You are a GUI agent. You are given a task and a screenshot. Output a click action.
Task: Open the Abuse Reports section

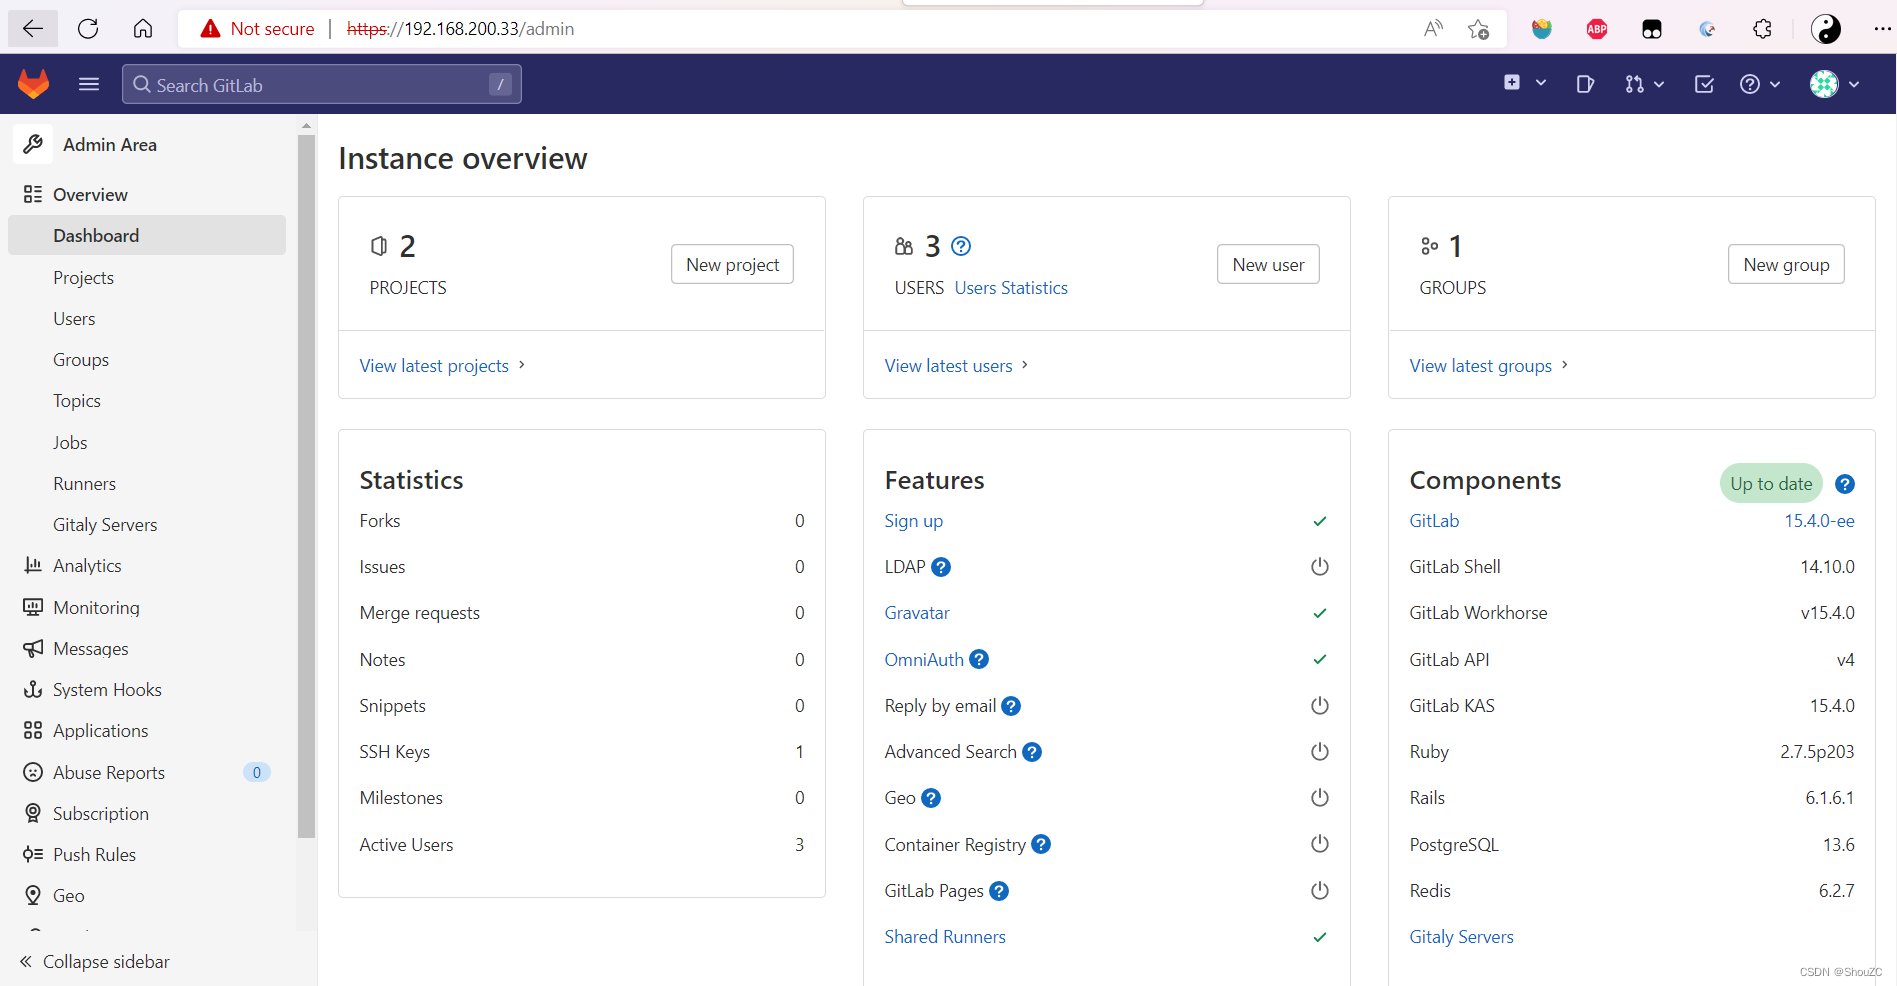pyautogui.click(x=109, y=771)
